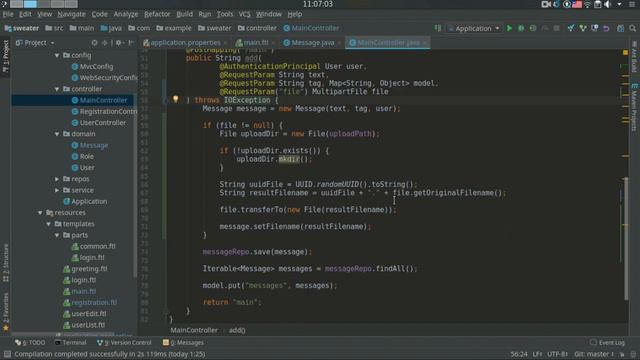Expand the service folder
Viewport: 640px width, 360px height.
coord(57,190)
